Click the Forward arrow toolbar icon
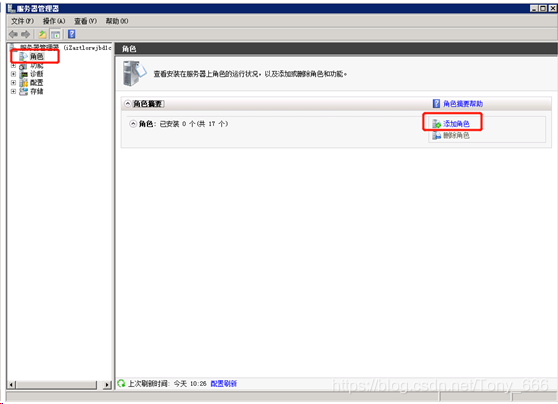558x404 pixels. [25, 34]
